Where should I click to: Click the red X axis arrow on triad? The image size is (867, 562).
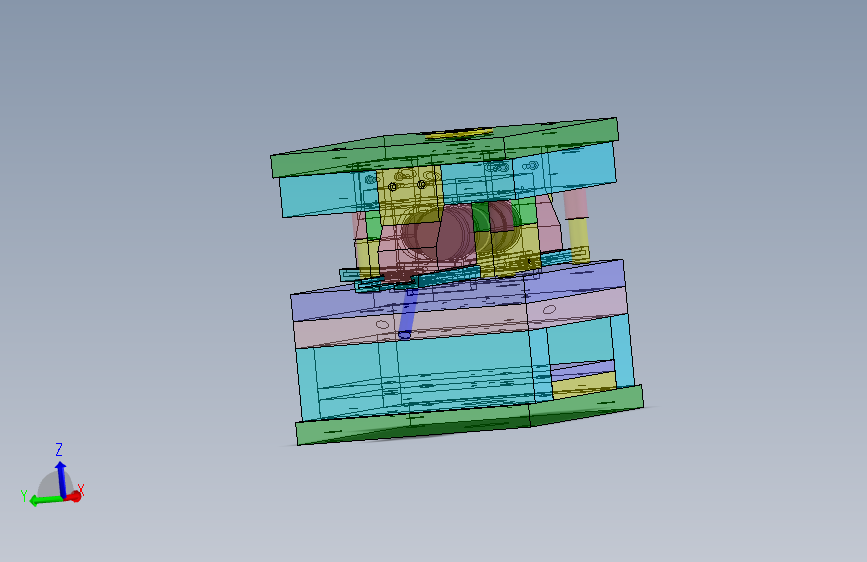point(74,497)
